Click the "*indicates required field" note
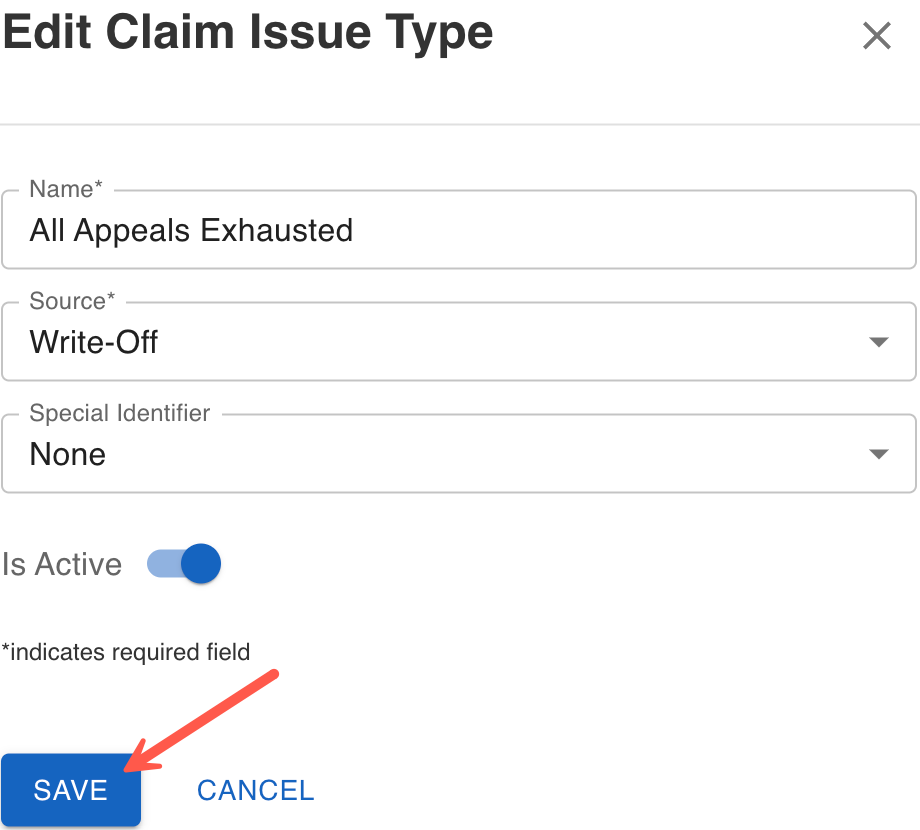Screen dimensions: 920x830 (126, 652)
